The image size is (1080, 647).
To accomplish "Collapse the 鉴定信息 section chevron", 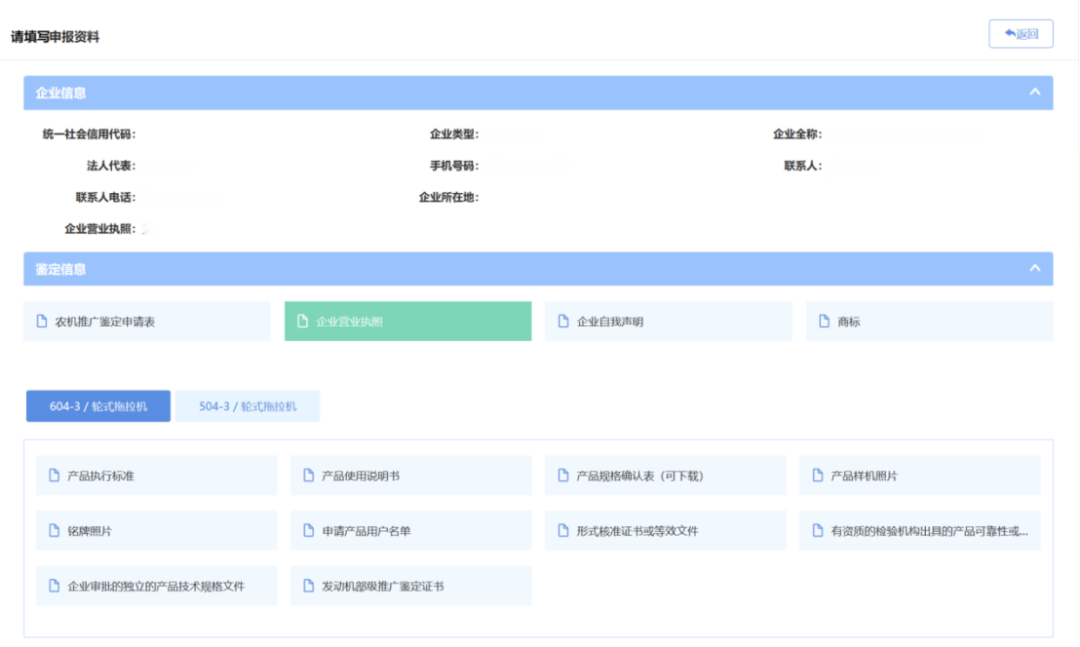I will (x=1035, y=268).
